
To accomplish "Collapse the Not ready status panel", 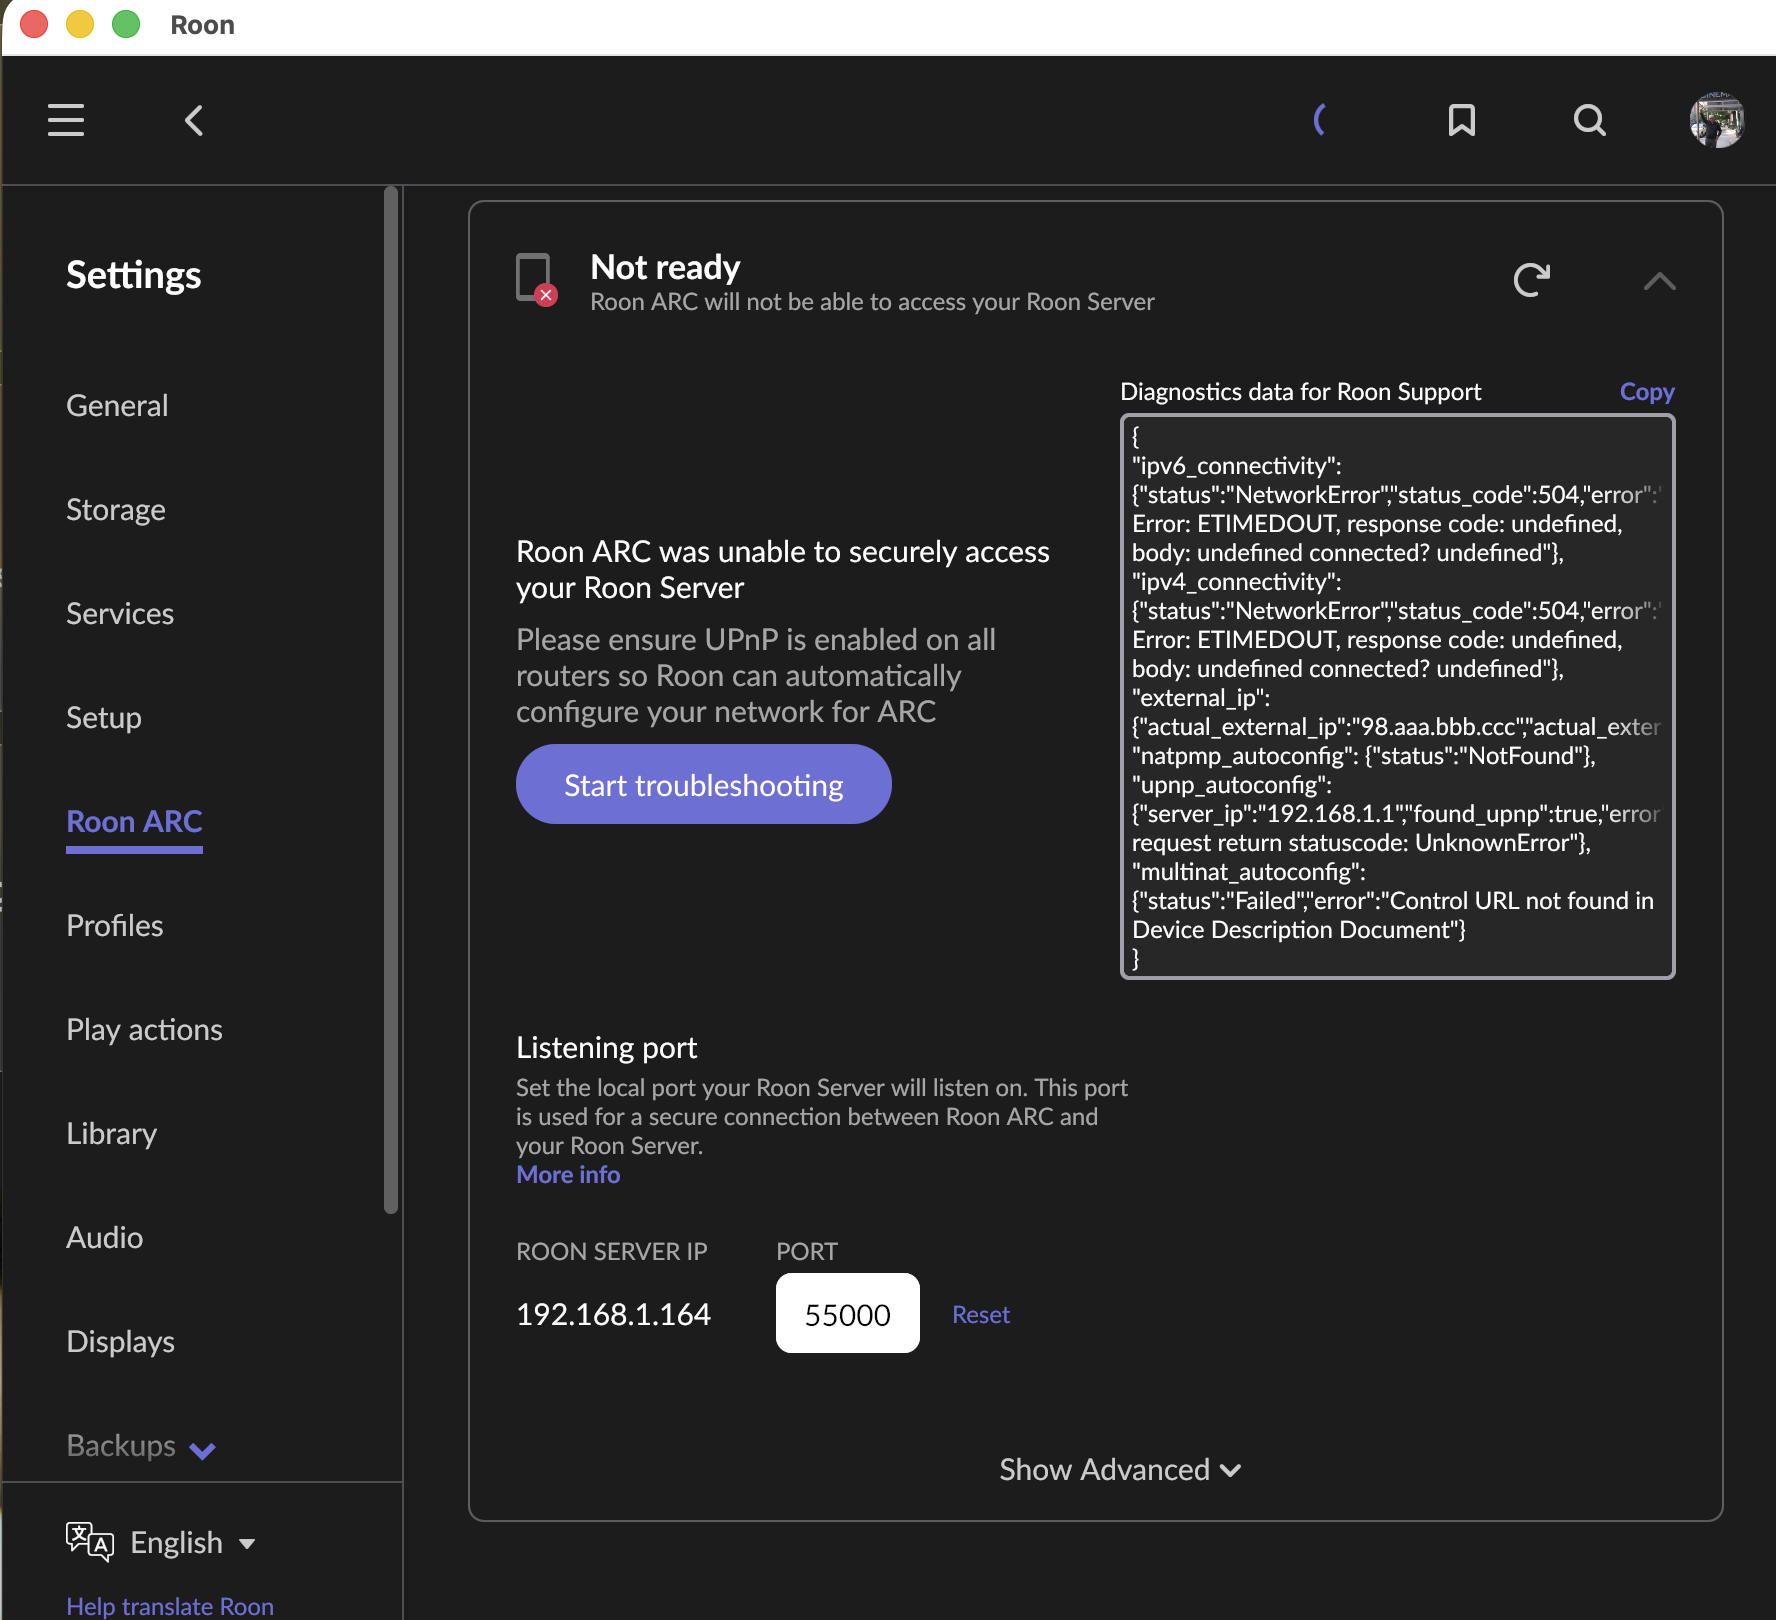I will (x=1659, y=281).
